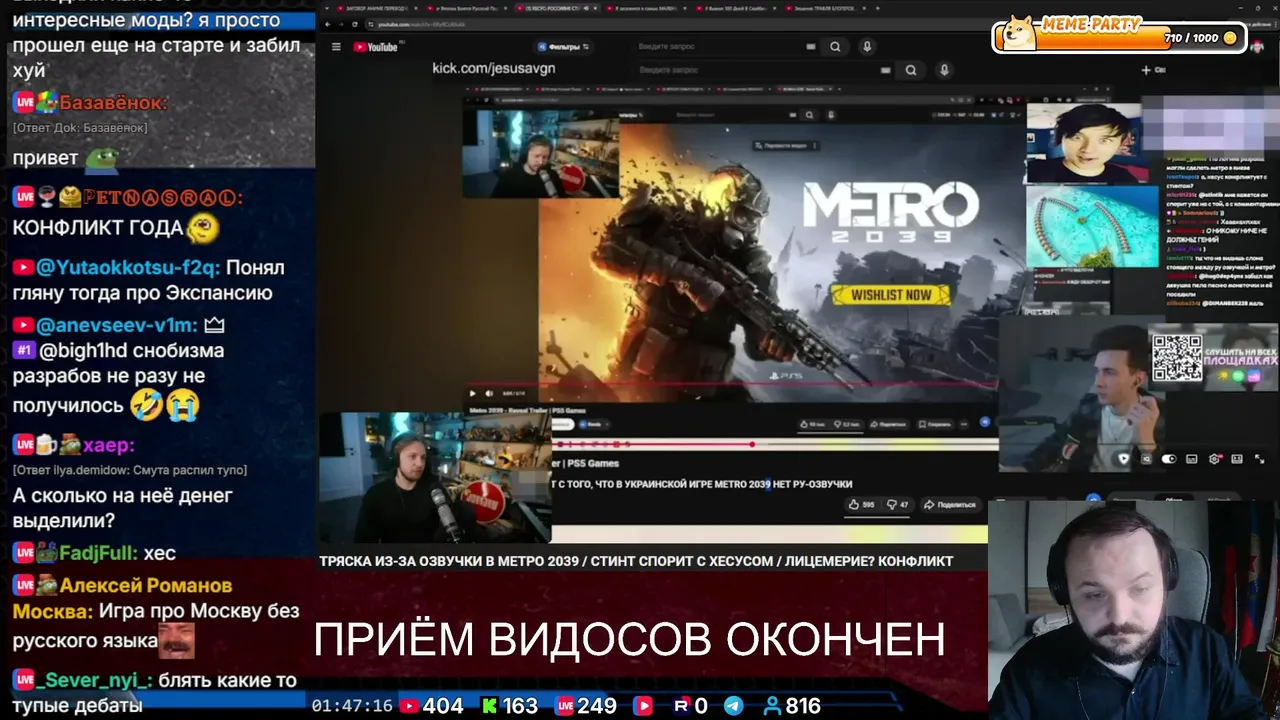Image resolution: width=1280 pixels, height=720 pixels.
Task: Mute the Metro trailer with the volume icon
Action: (x=489, y=393)
